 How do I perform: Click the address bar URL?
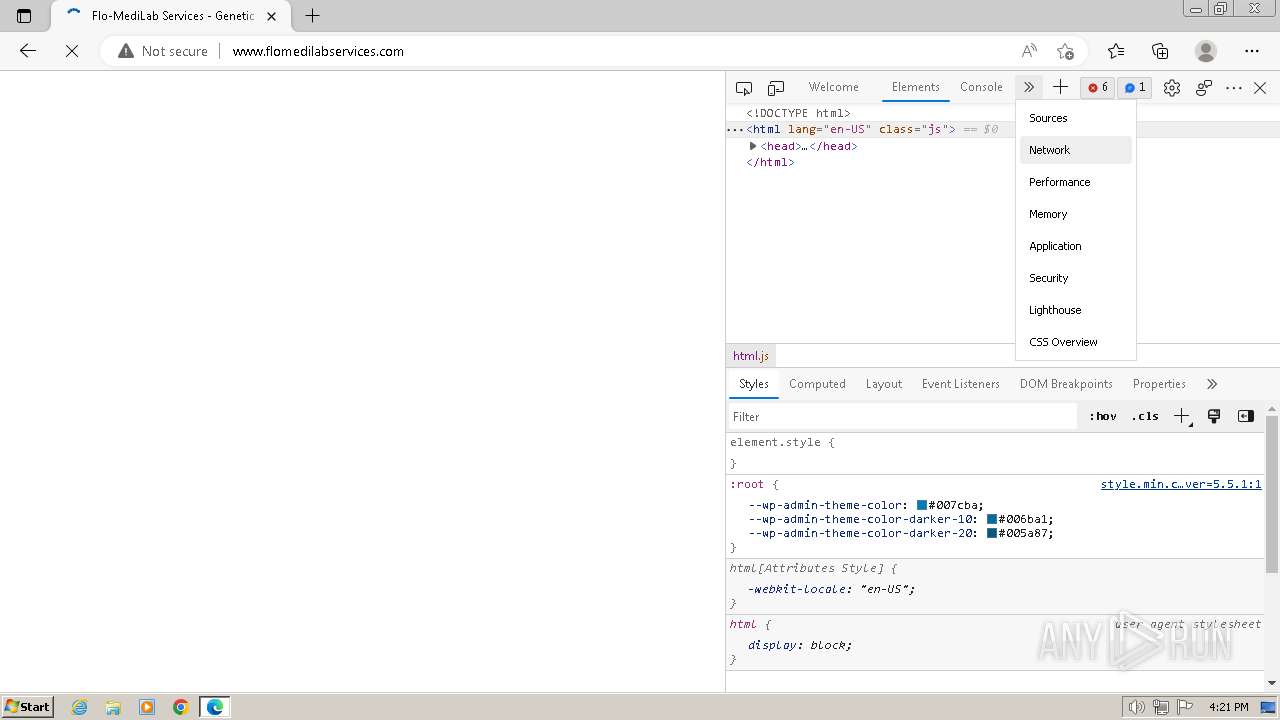[318, 51]
